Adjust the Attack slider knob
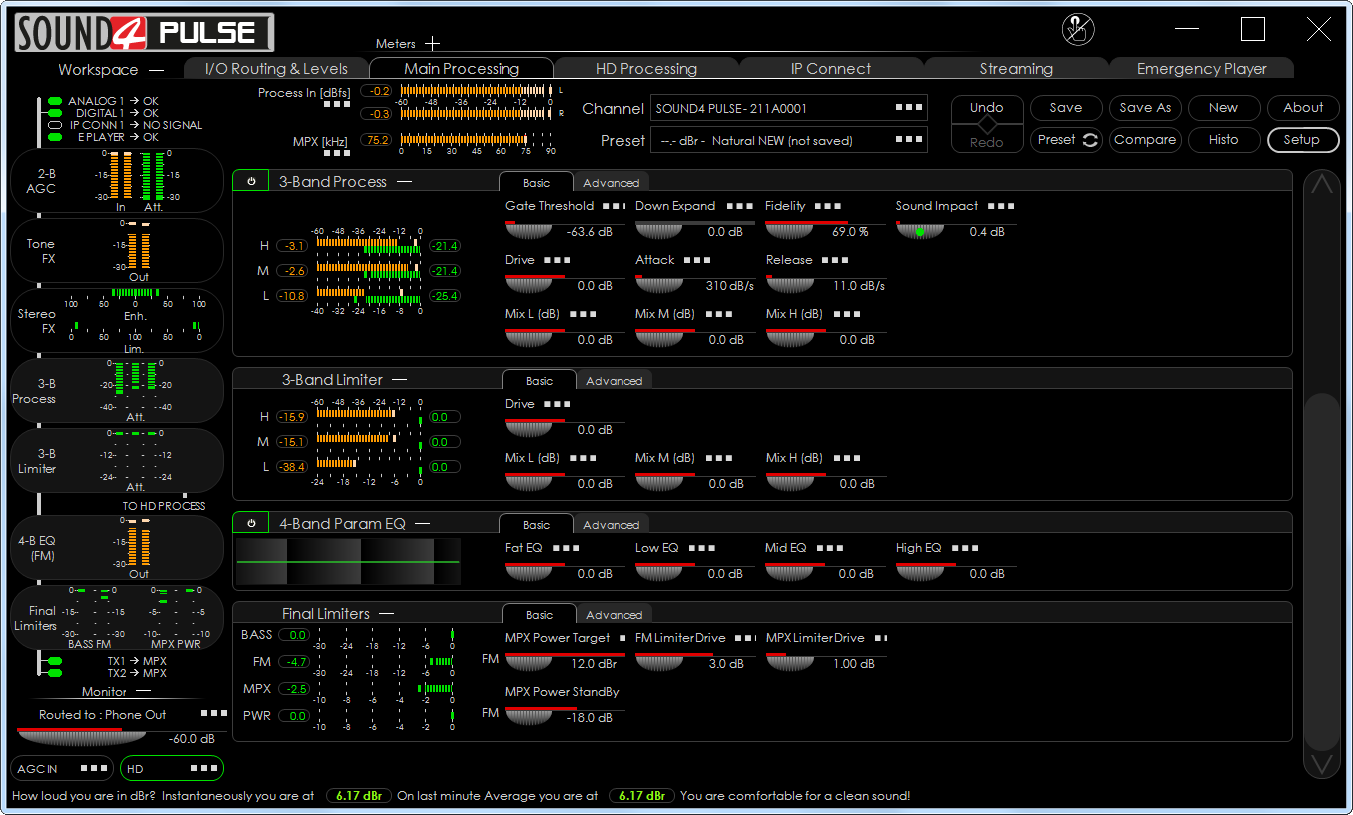The height and width of the screenshot is (815, 1353). click(659, 285)
